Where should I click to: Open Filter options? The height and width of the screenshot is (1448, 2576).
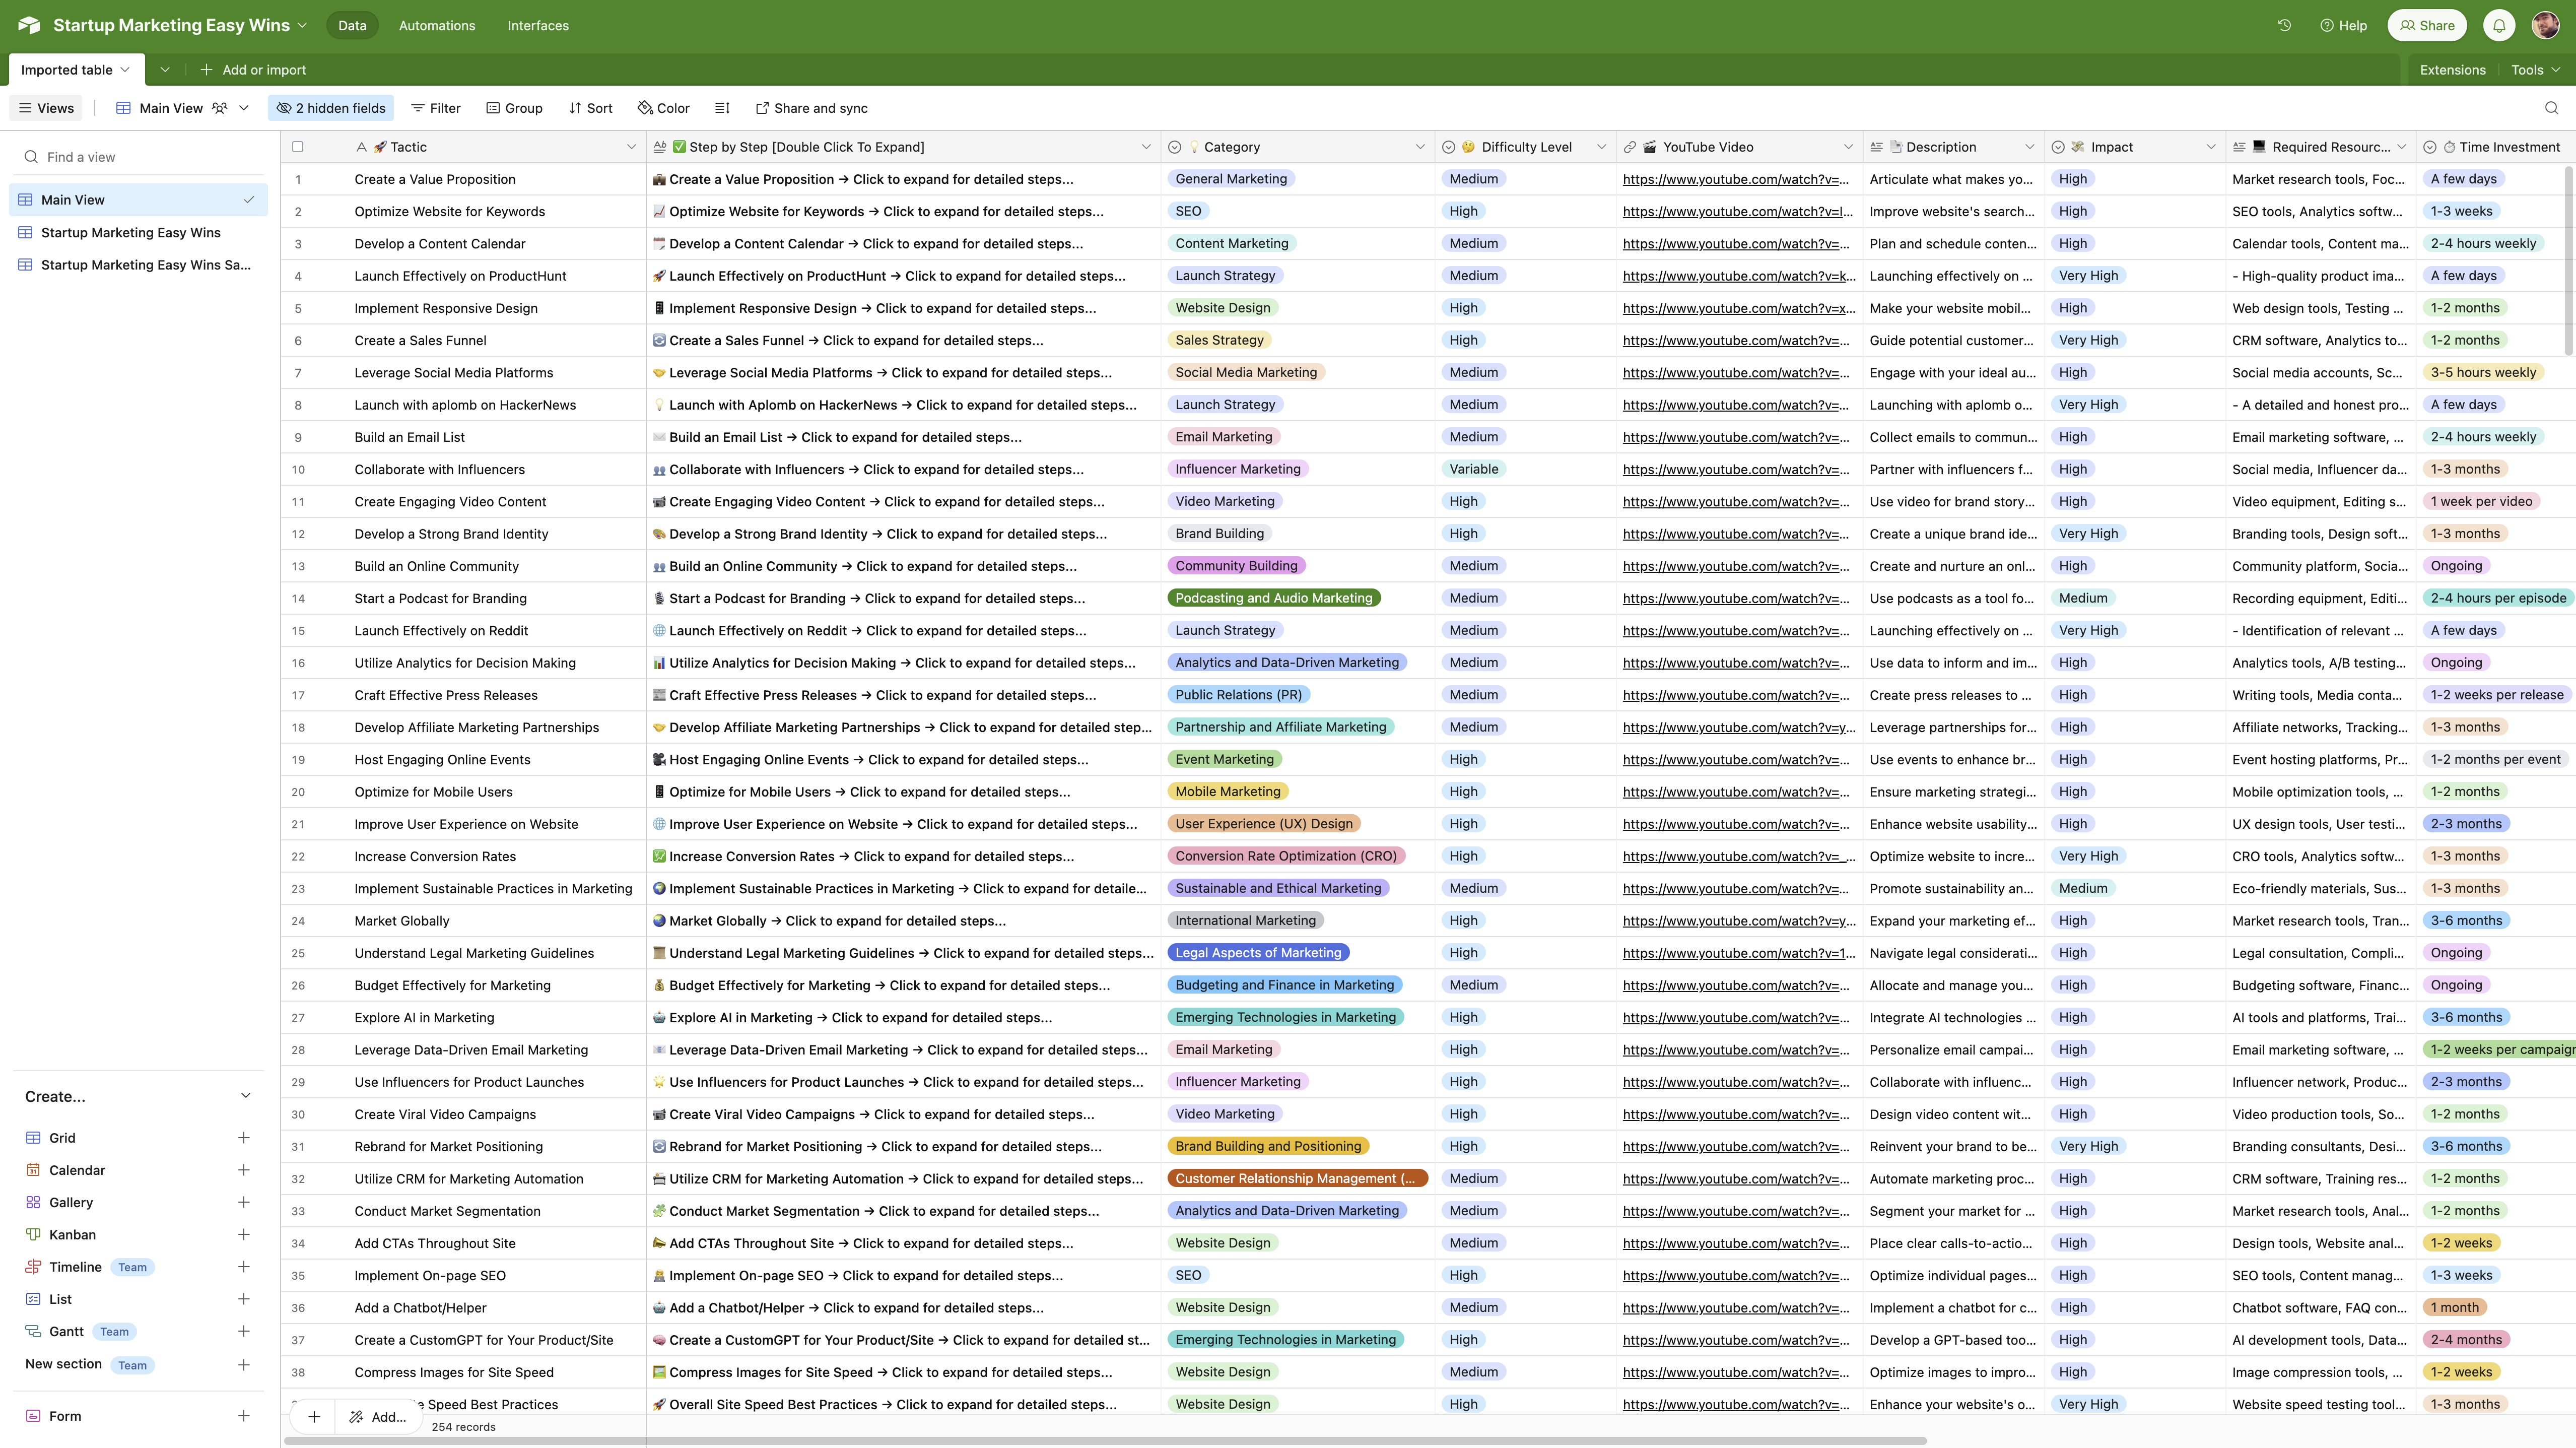tap(436, 108)
